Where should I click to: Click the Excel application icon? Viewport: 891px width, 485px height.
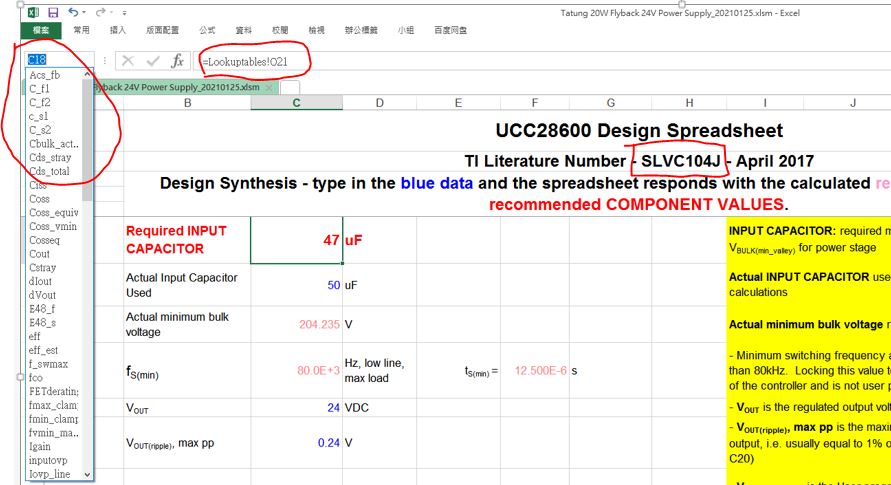pyautogui.click(x=33, y=12)
